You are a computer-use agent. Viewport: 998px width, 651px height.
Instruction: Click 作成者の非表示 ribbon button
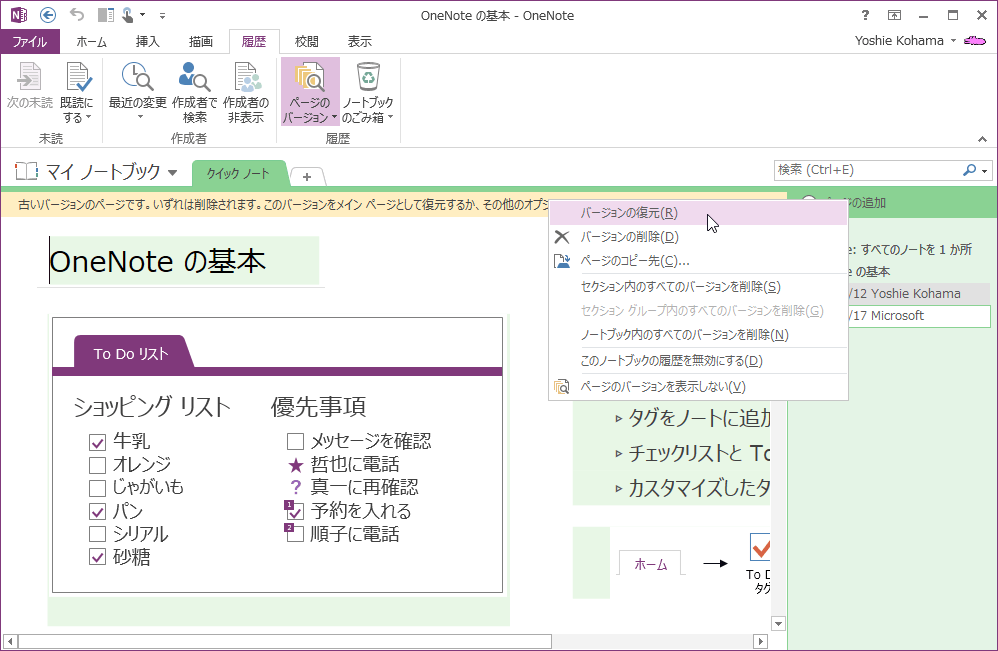click(x=246, y=93)
